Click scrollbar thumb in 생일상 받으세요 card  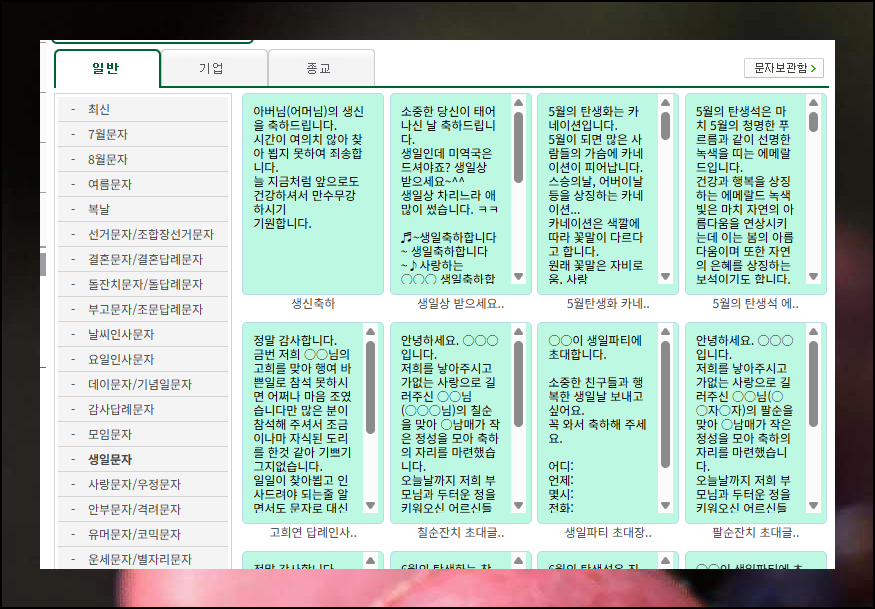point(518,147)
